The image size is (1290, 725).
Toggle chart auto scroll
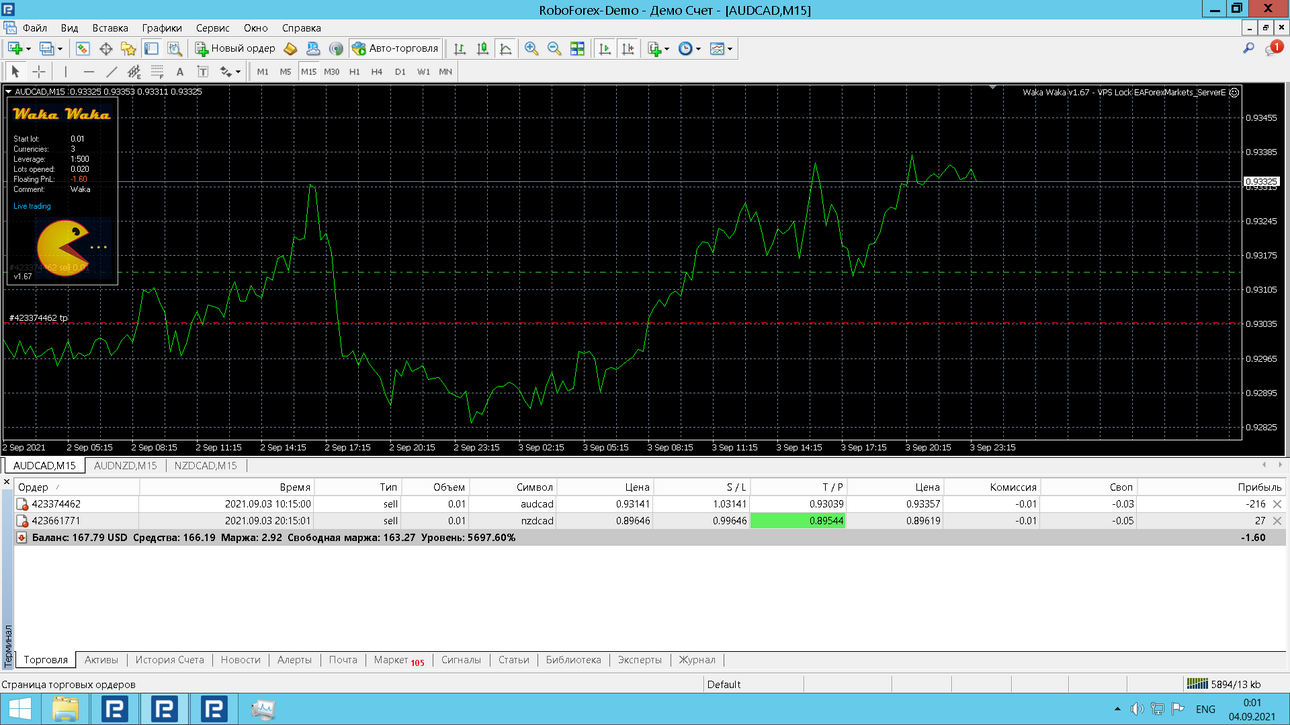pos(605,48)
